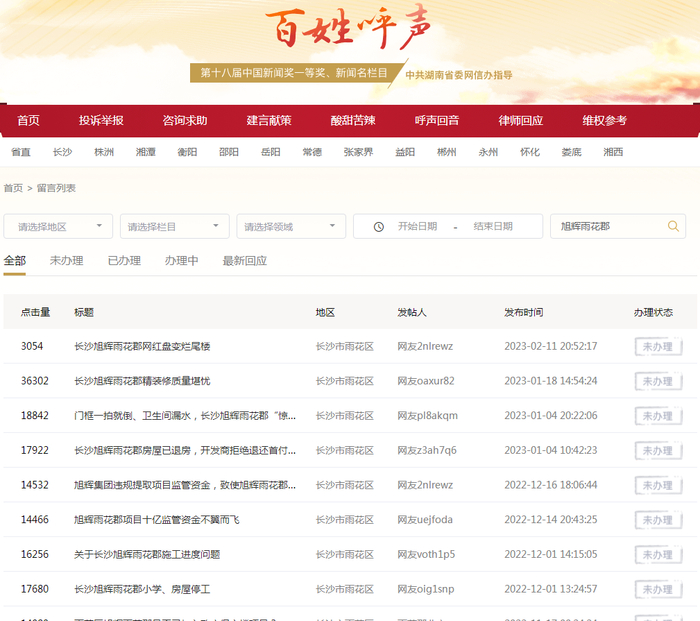This screenshot has width=700, height=621.
Task: Open the post starting 门框一拍就倒
Action: 185,416
